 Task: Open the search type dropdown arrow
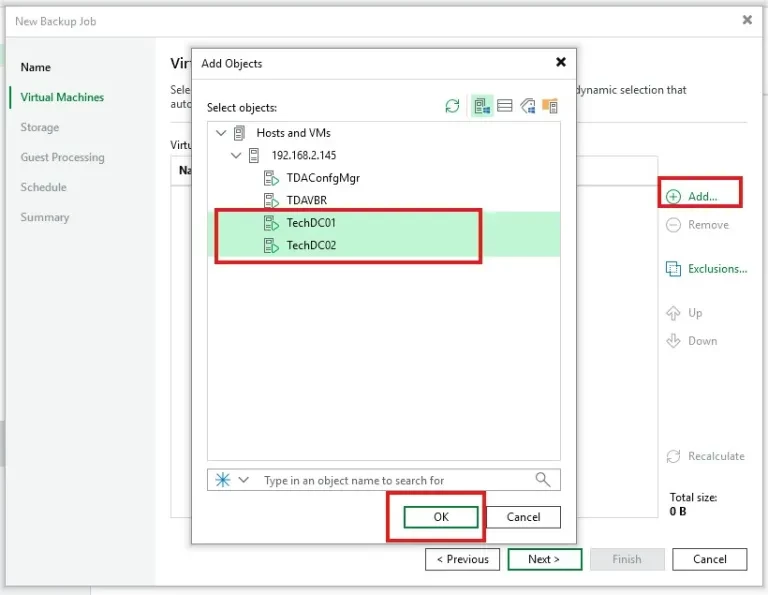pos(243,479)
